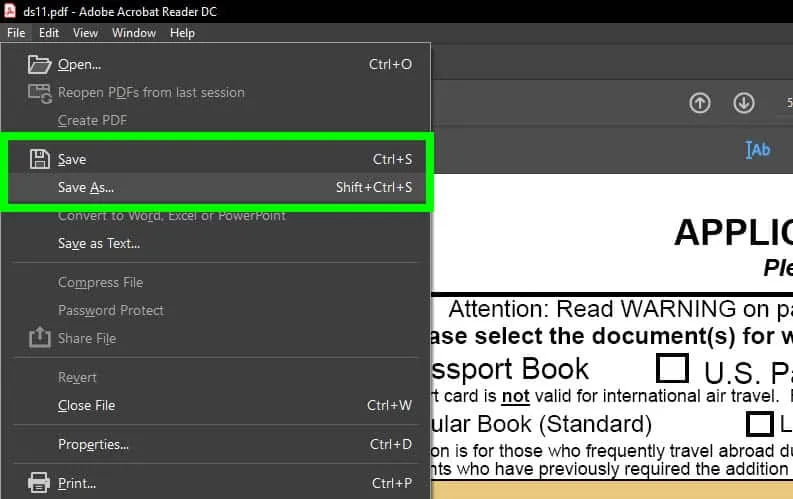Choose Password Protect menu entry

[216, 310]
